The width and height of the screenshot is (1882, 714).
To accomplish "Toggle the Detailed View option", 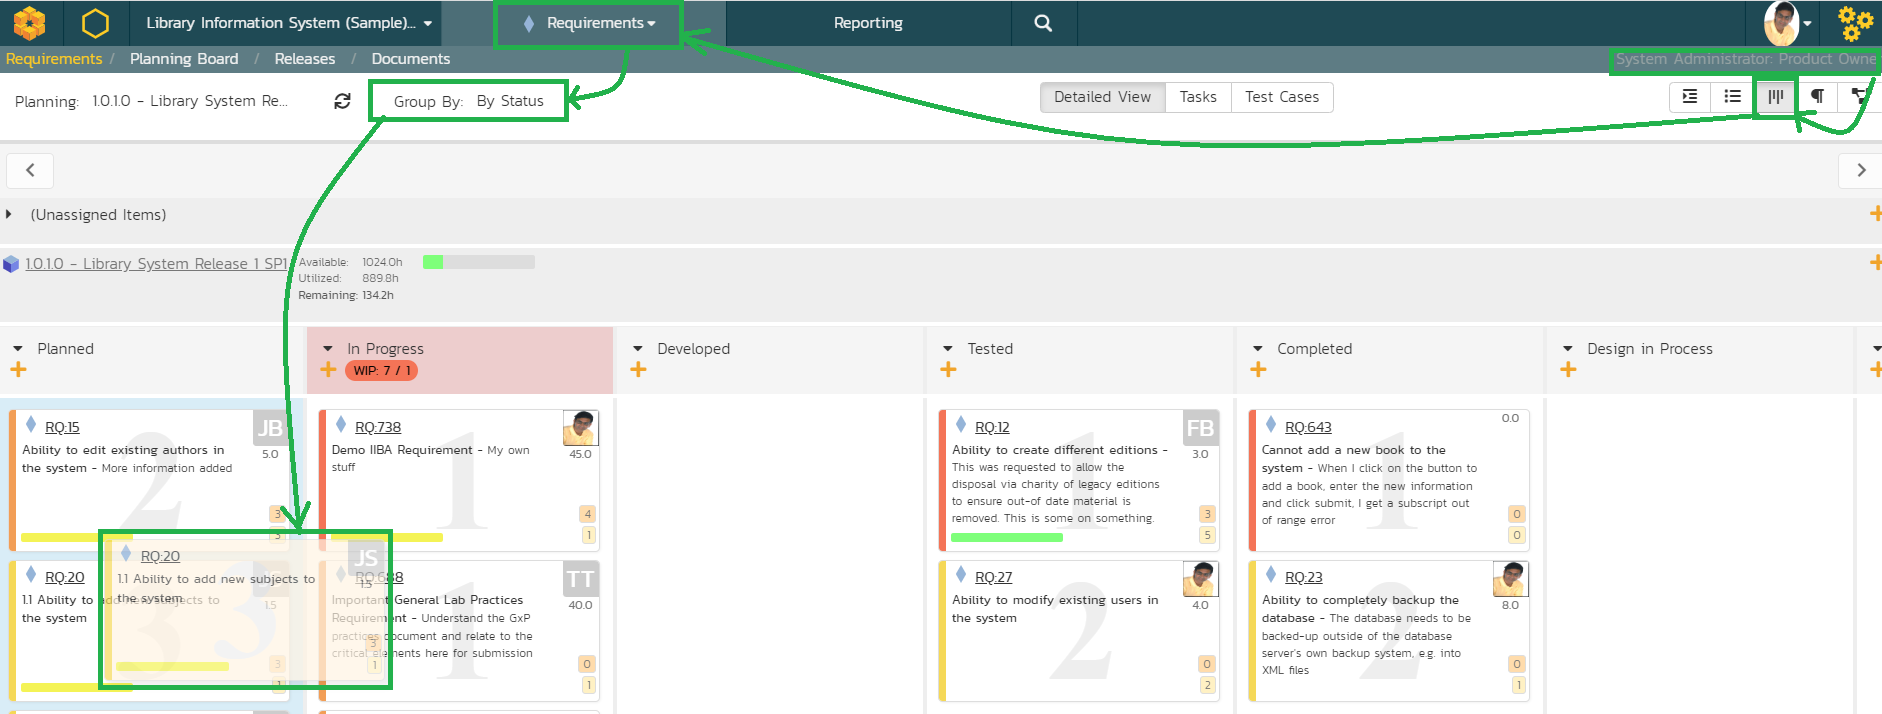I will pyautogui.click(x=1102, y=97).
